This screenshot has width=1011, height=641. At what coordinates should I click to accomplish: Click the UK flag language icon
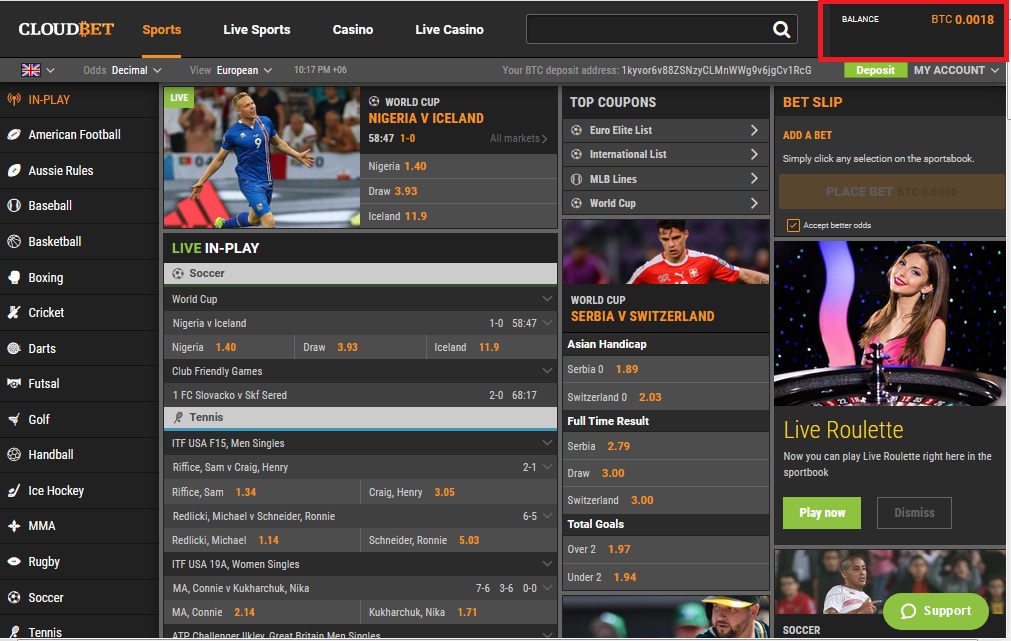click(31, 70)
